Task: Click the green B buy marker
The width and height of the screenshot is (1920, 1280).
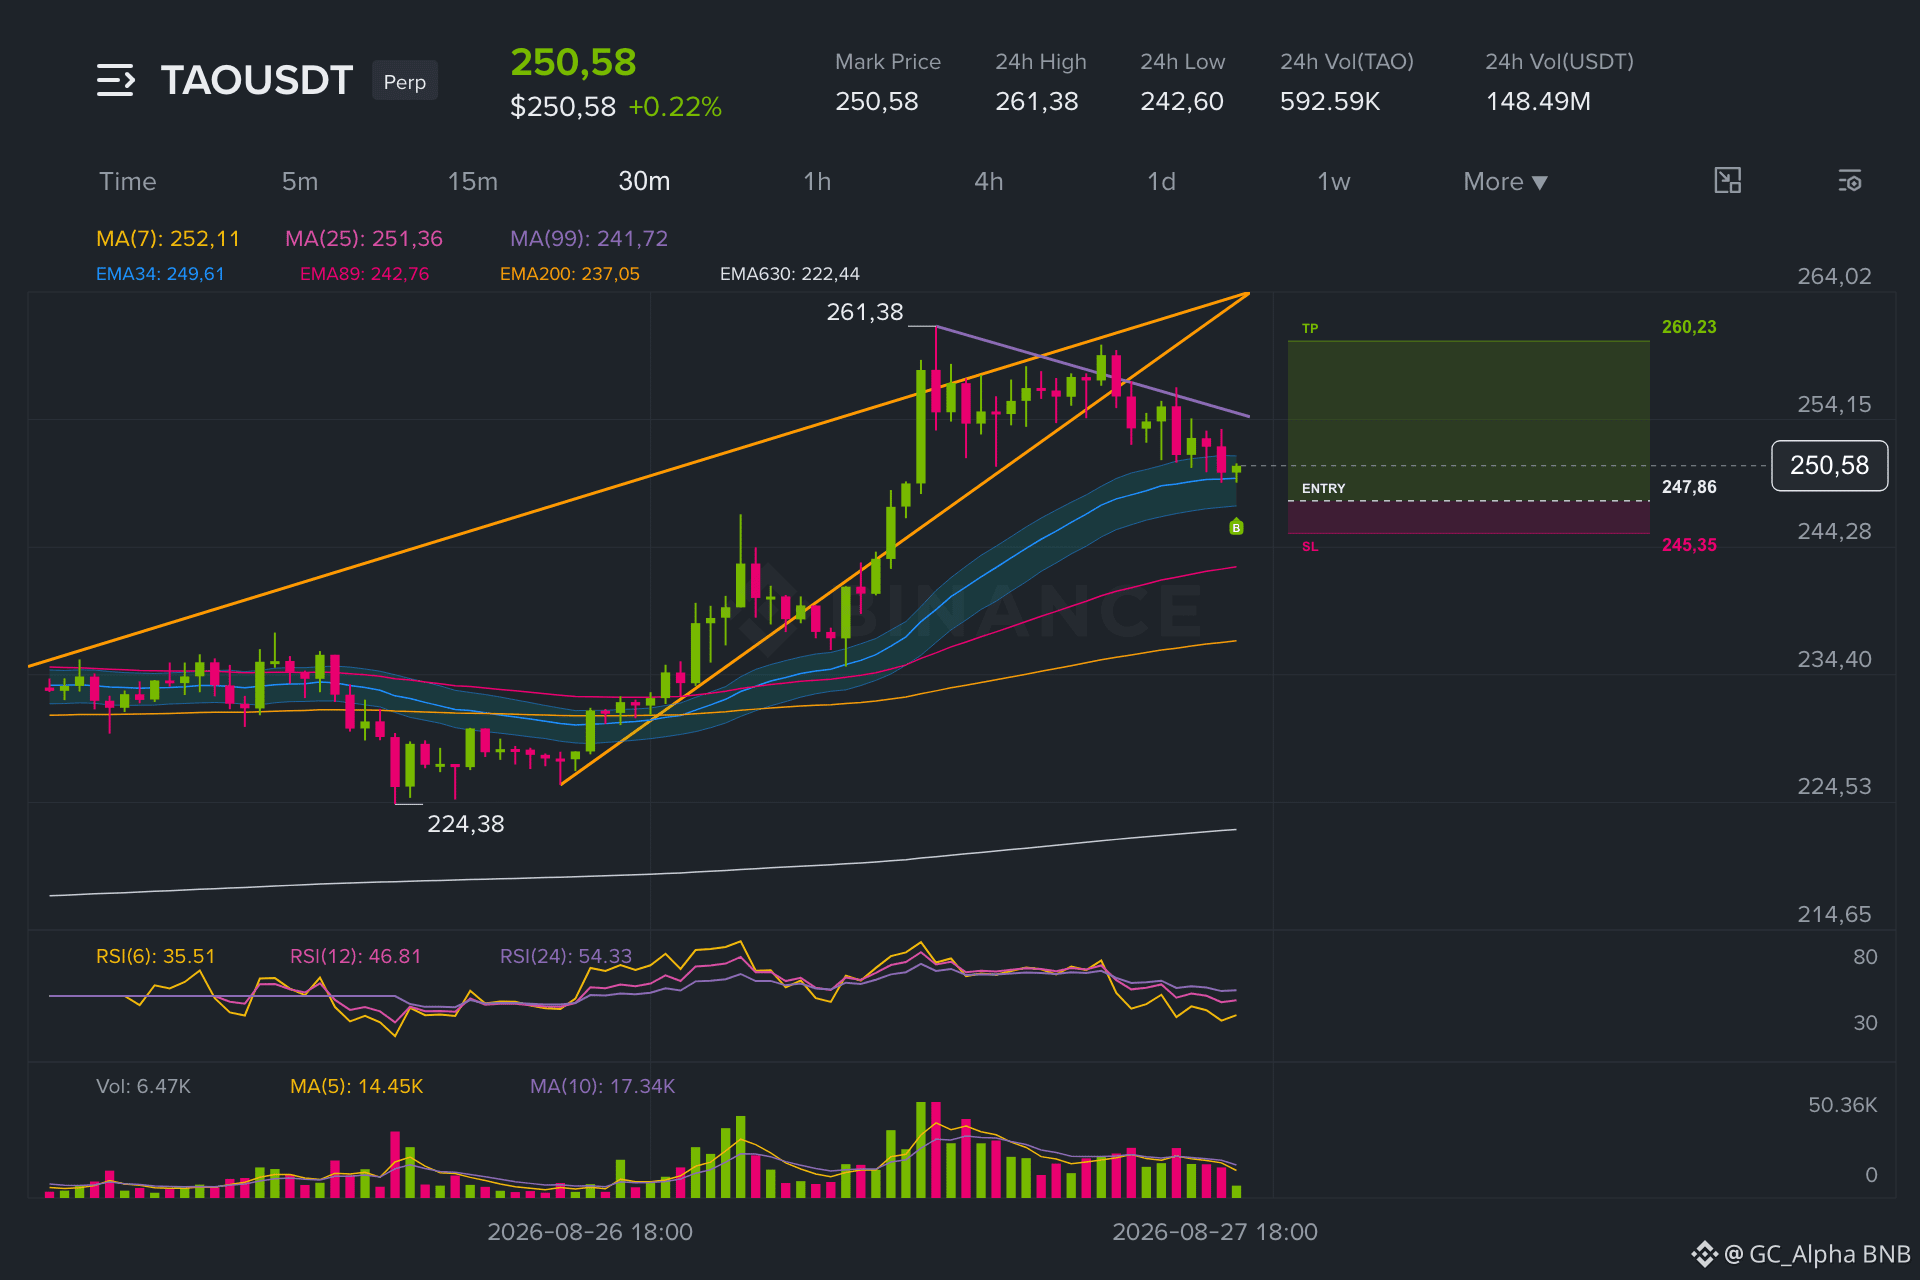Action: pyautogui.click(x=1236, y=527)
